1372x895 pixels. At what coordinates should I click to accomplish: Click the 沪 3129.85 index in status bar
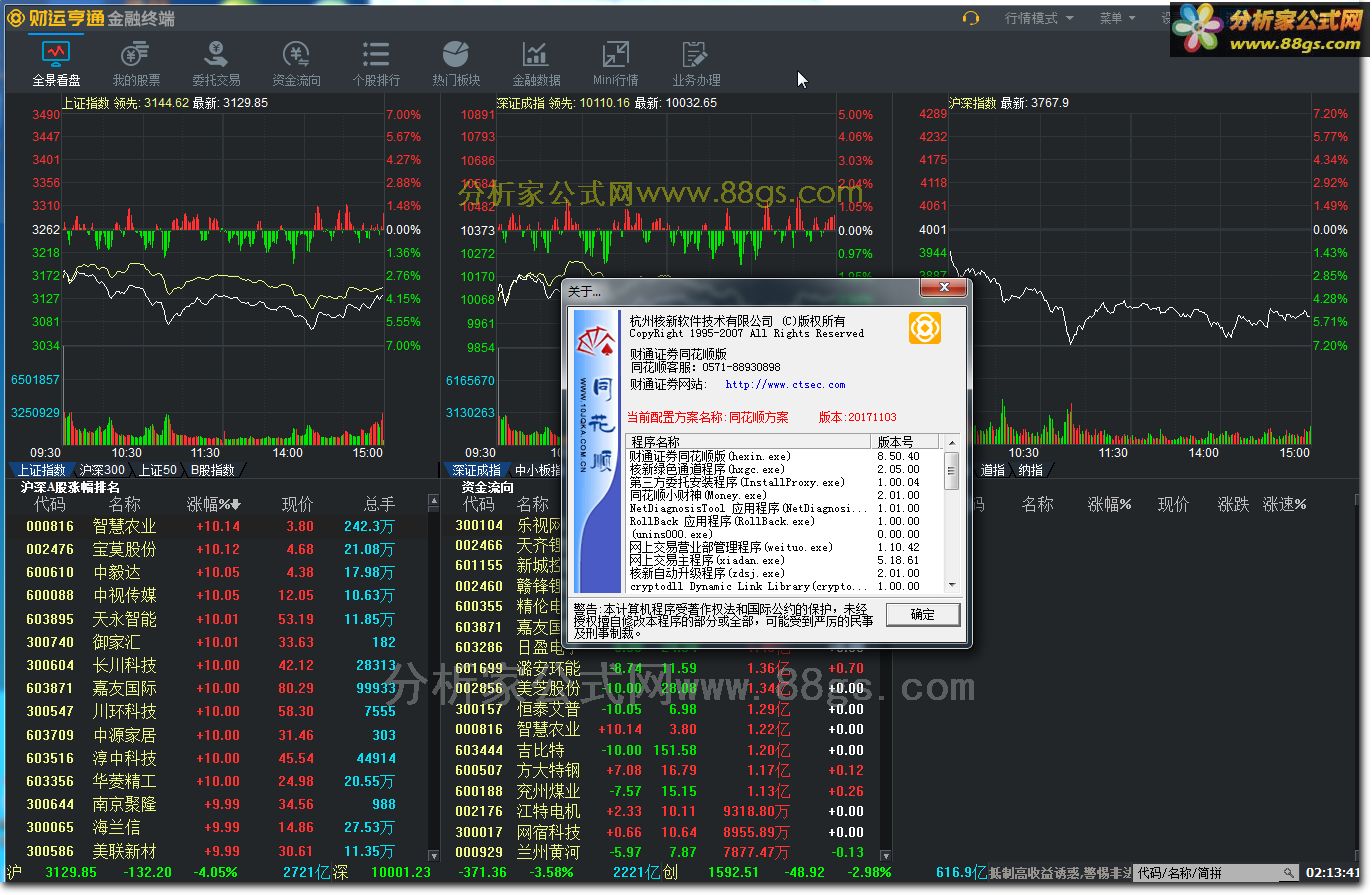[x=53, y=872]
